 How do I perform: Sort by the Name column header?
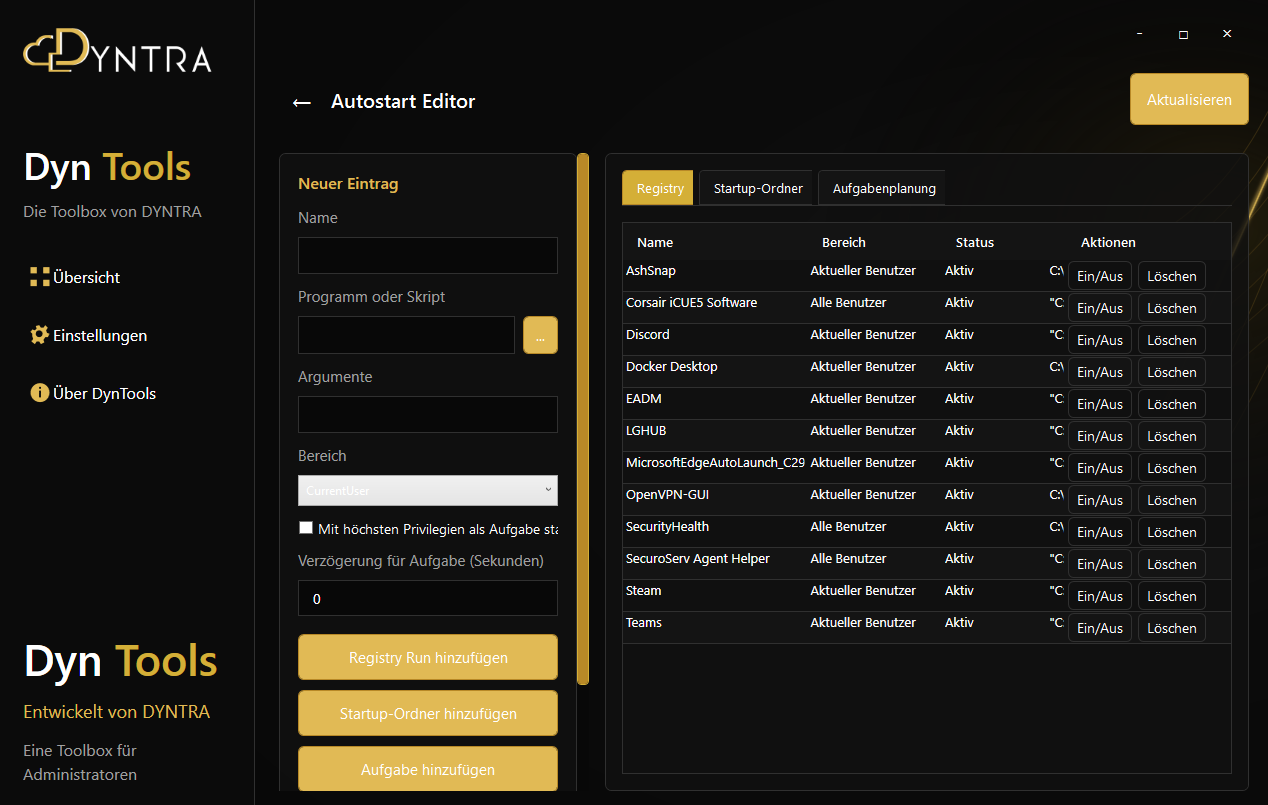click(x=655, y=242)
